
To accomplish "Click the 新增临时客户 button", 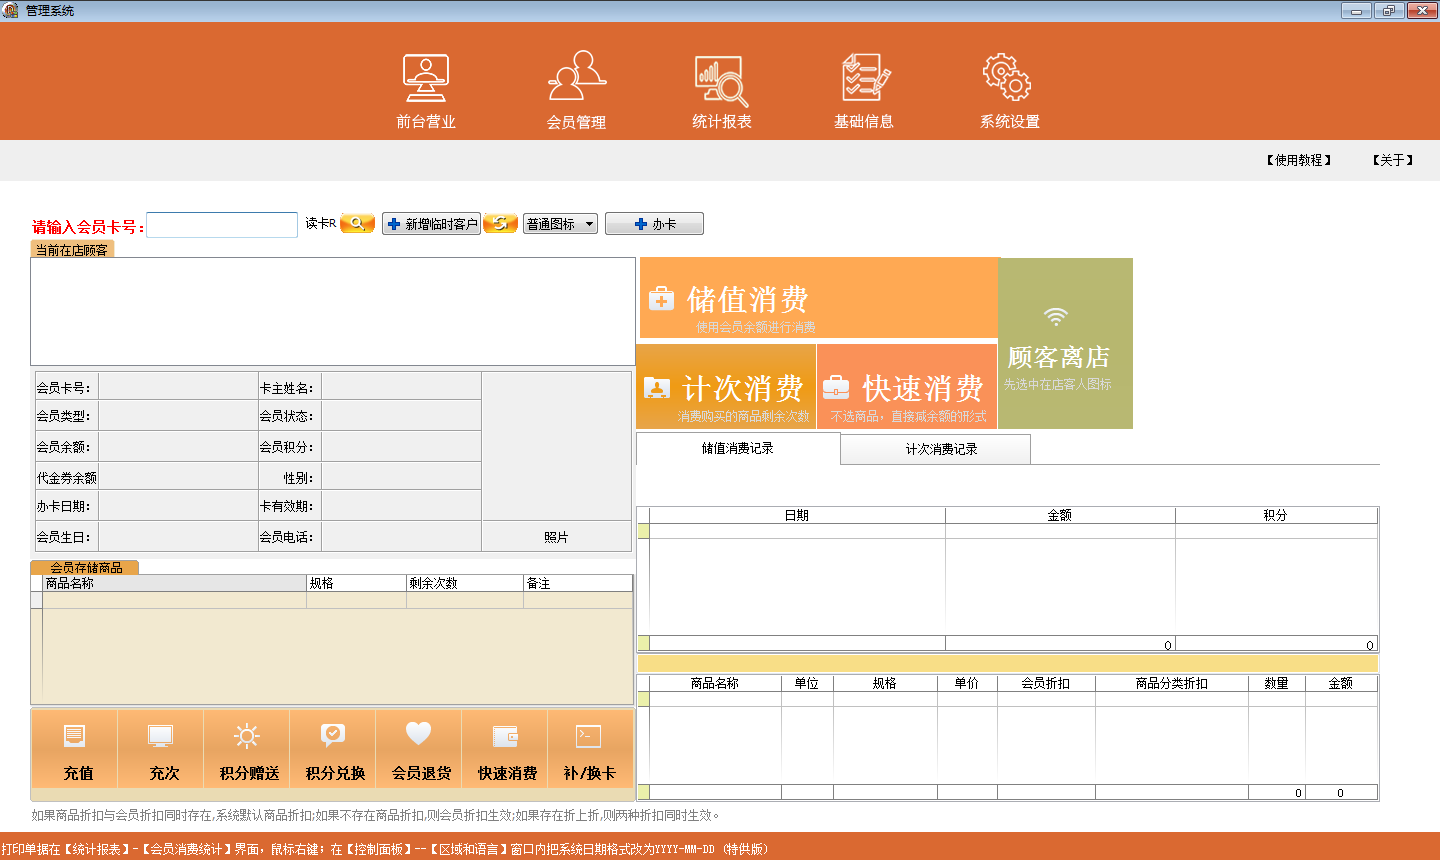I will point(431,224).
